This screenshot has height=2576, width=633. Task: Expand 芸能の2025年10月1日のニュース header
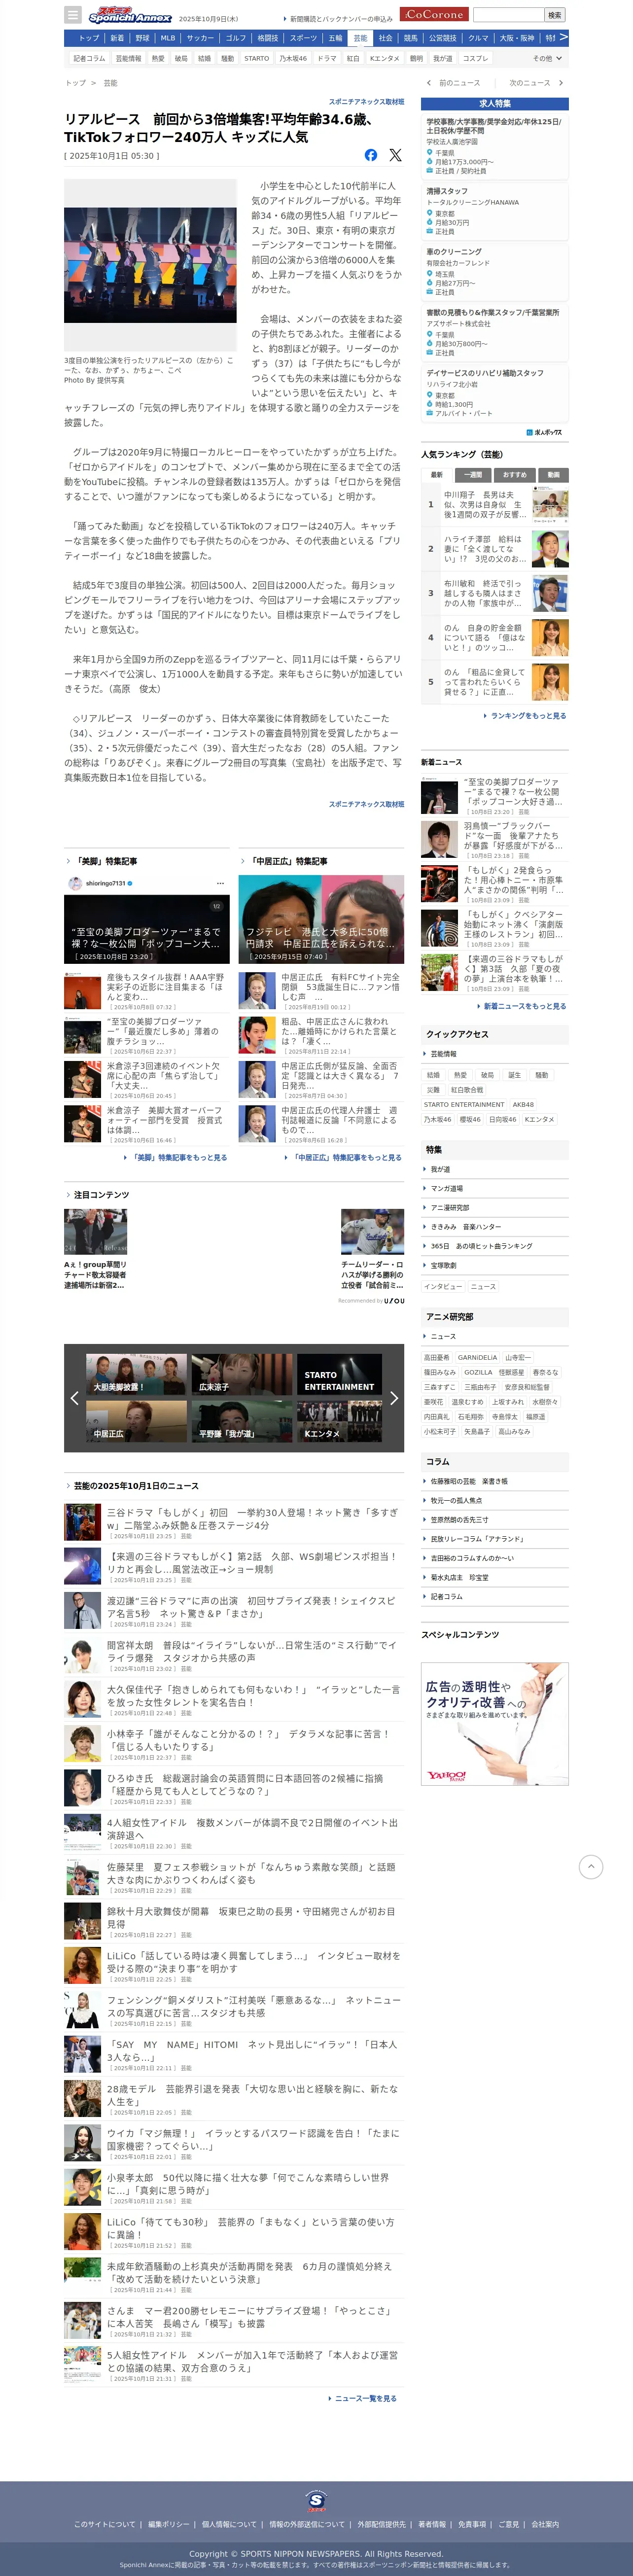pyautogui.click(x=135, y=1486)
